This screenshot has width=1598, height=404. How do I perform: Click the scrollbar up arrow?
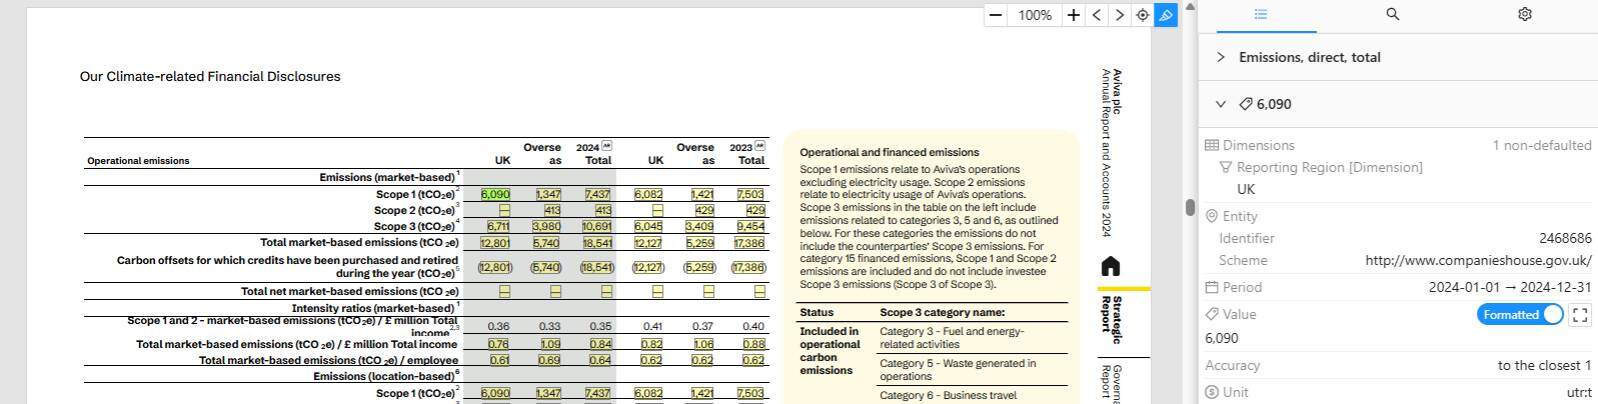coord(1190,6)
